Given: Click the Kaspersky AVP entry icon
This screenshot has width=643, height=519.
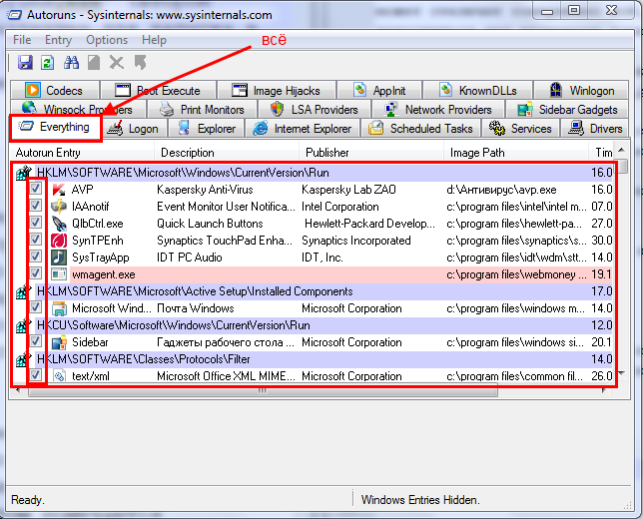Looking at the screenshot, I should (x=59, y=189).
